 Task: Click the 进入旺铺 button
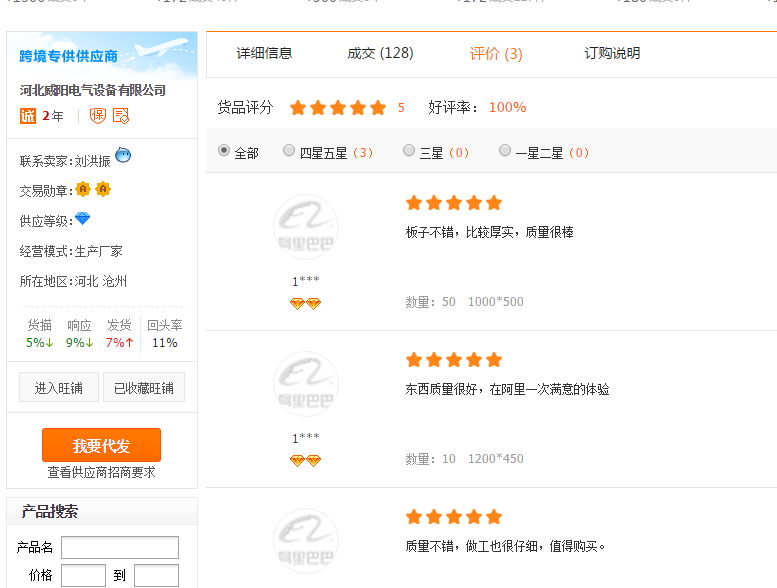pos(59,387)
